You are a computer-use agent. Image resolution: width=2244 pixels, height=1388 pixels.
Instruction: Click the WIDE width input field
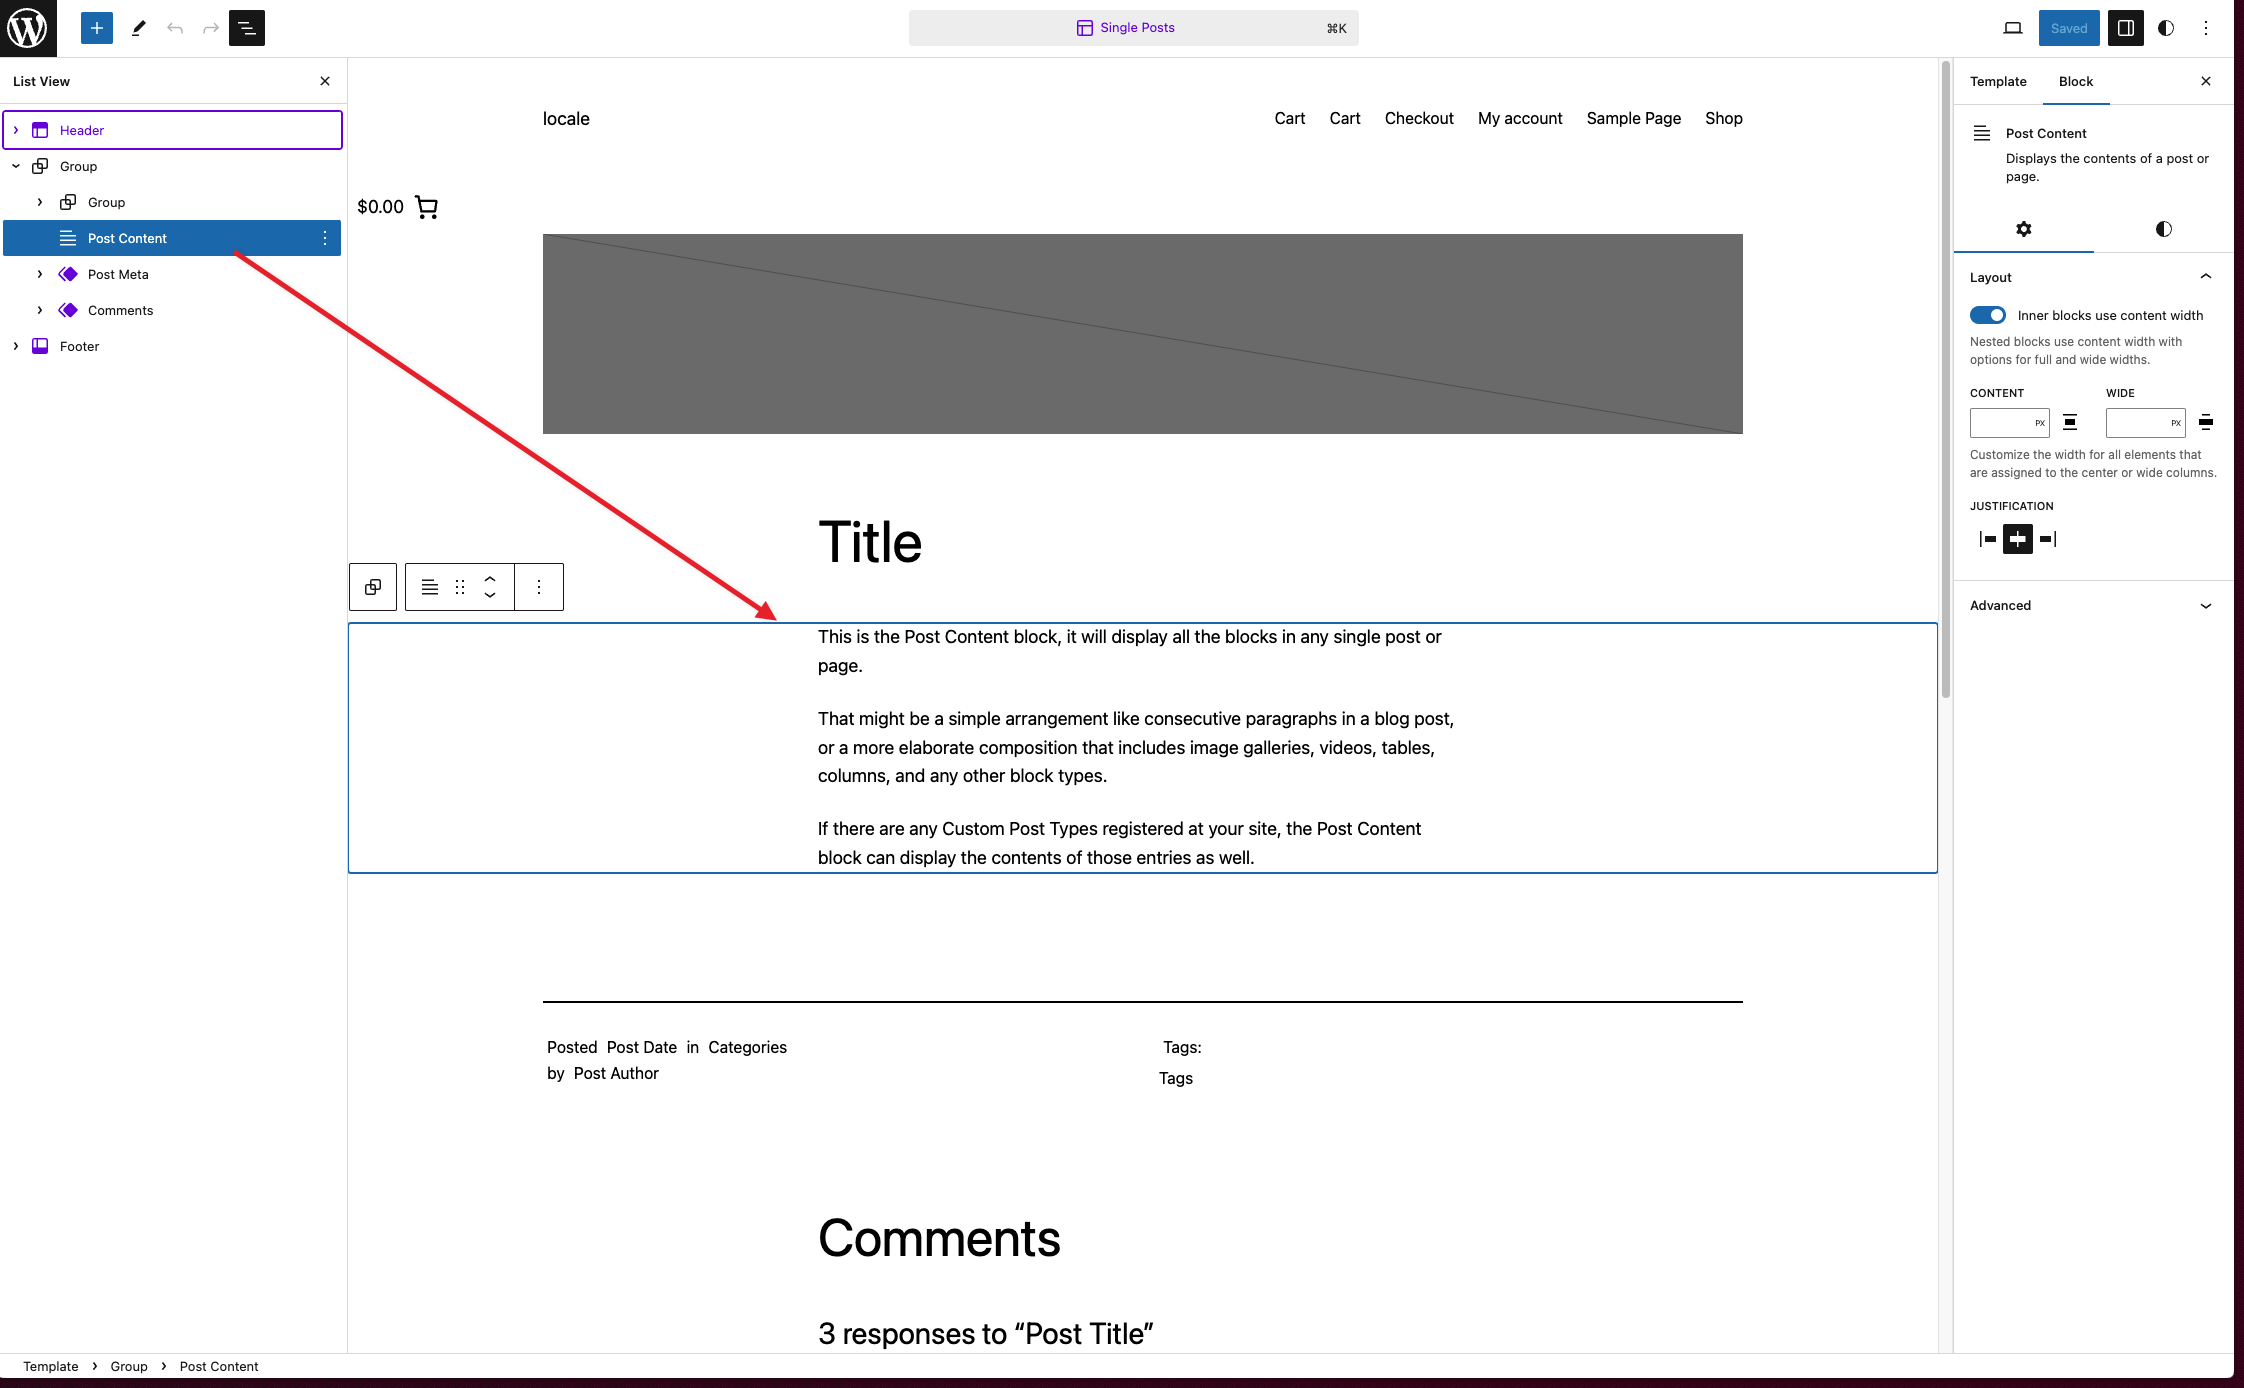coord(2145,423)
